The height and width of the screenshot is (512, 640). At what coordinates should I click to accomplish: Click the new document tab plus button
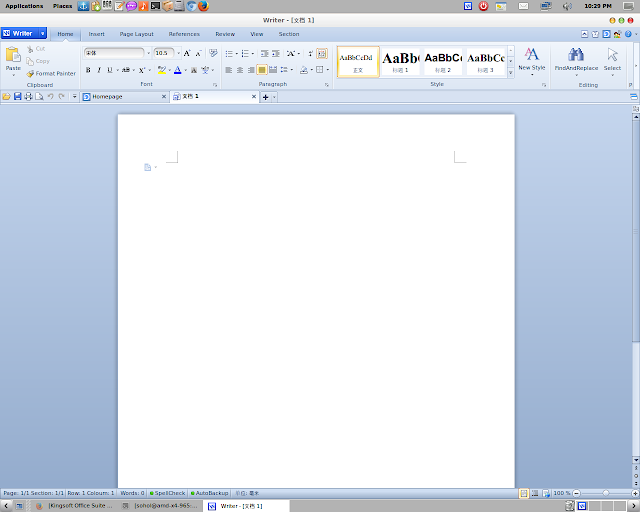pos(265,97)
